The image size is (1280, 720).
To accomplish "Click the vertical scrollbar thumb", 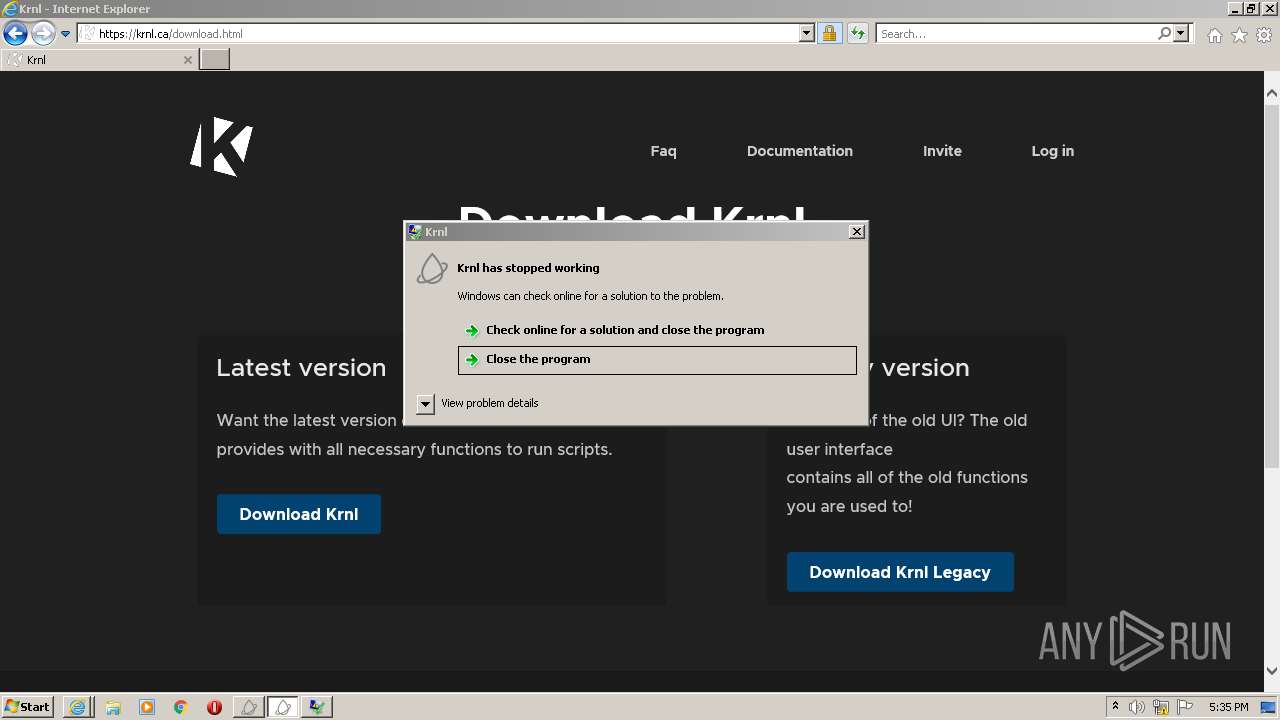I will tap(1272, 285).
